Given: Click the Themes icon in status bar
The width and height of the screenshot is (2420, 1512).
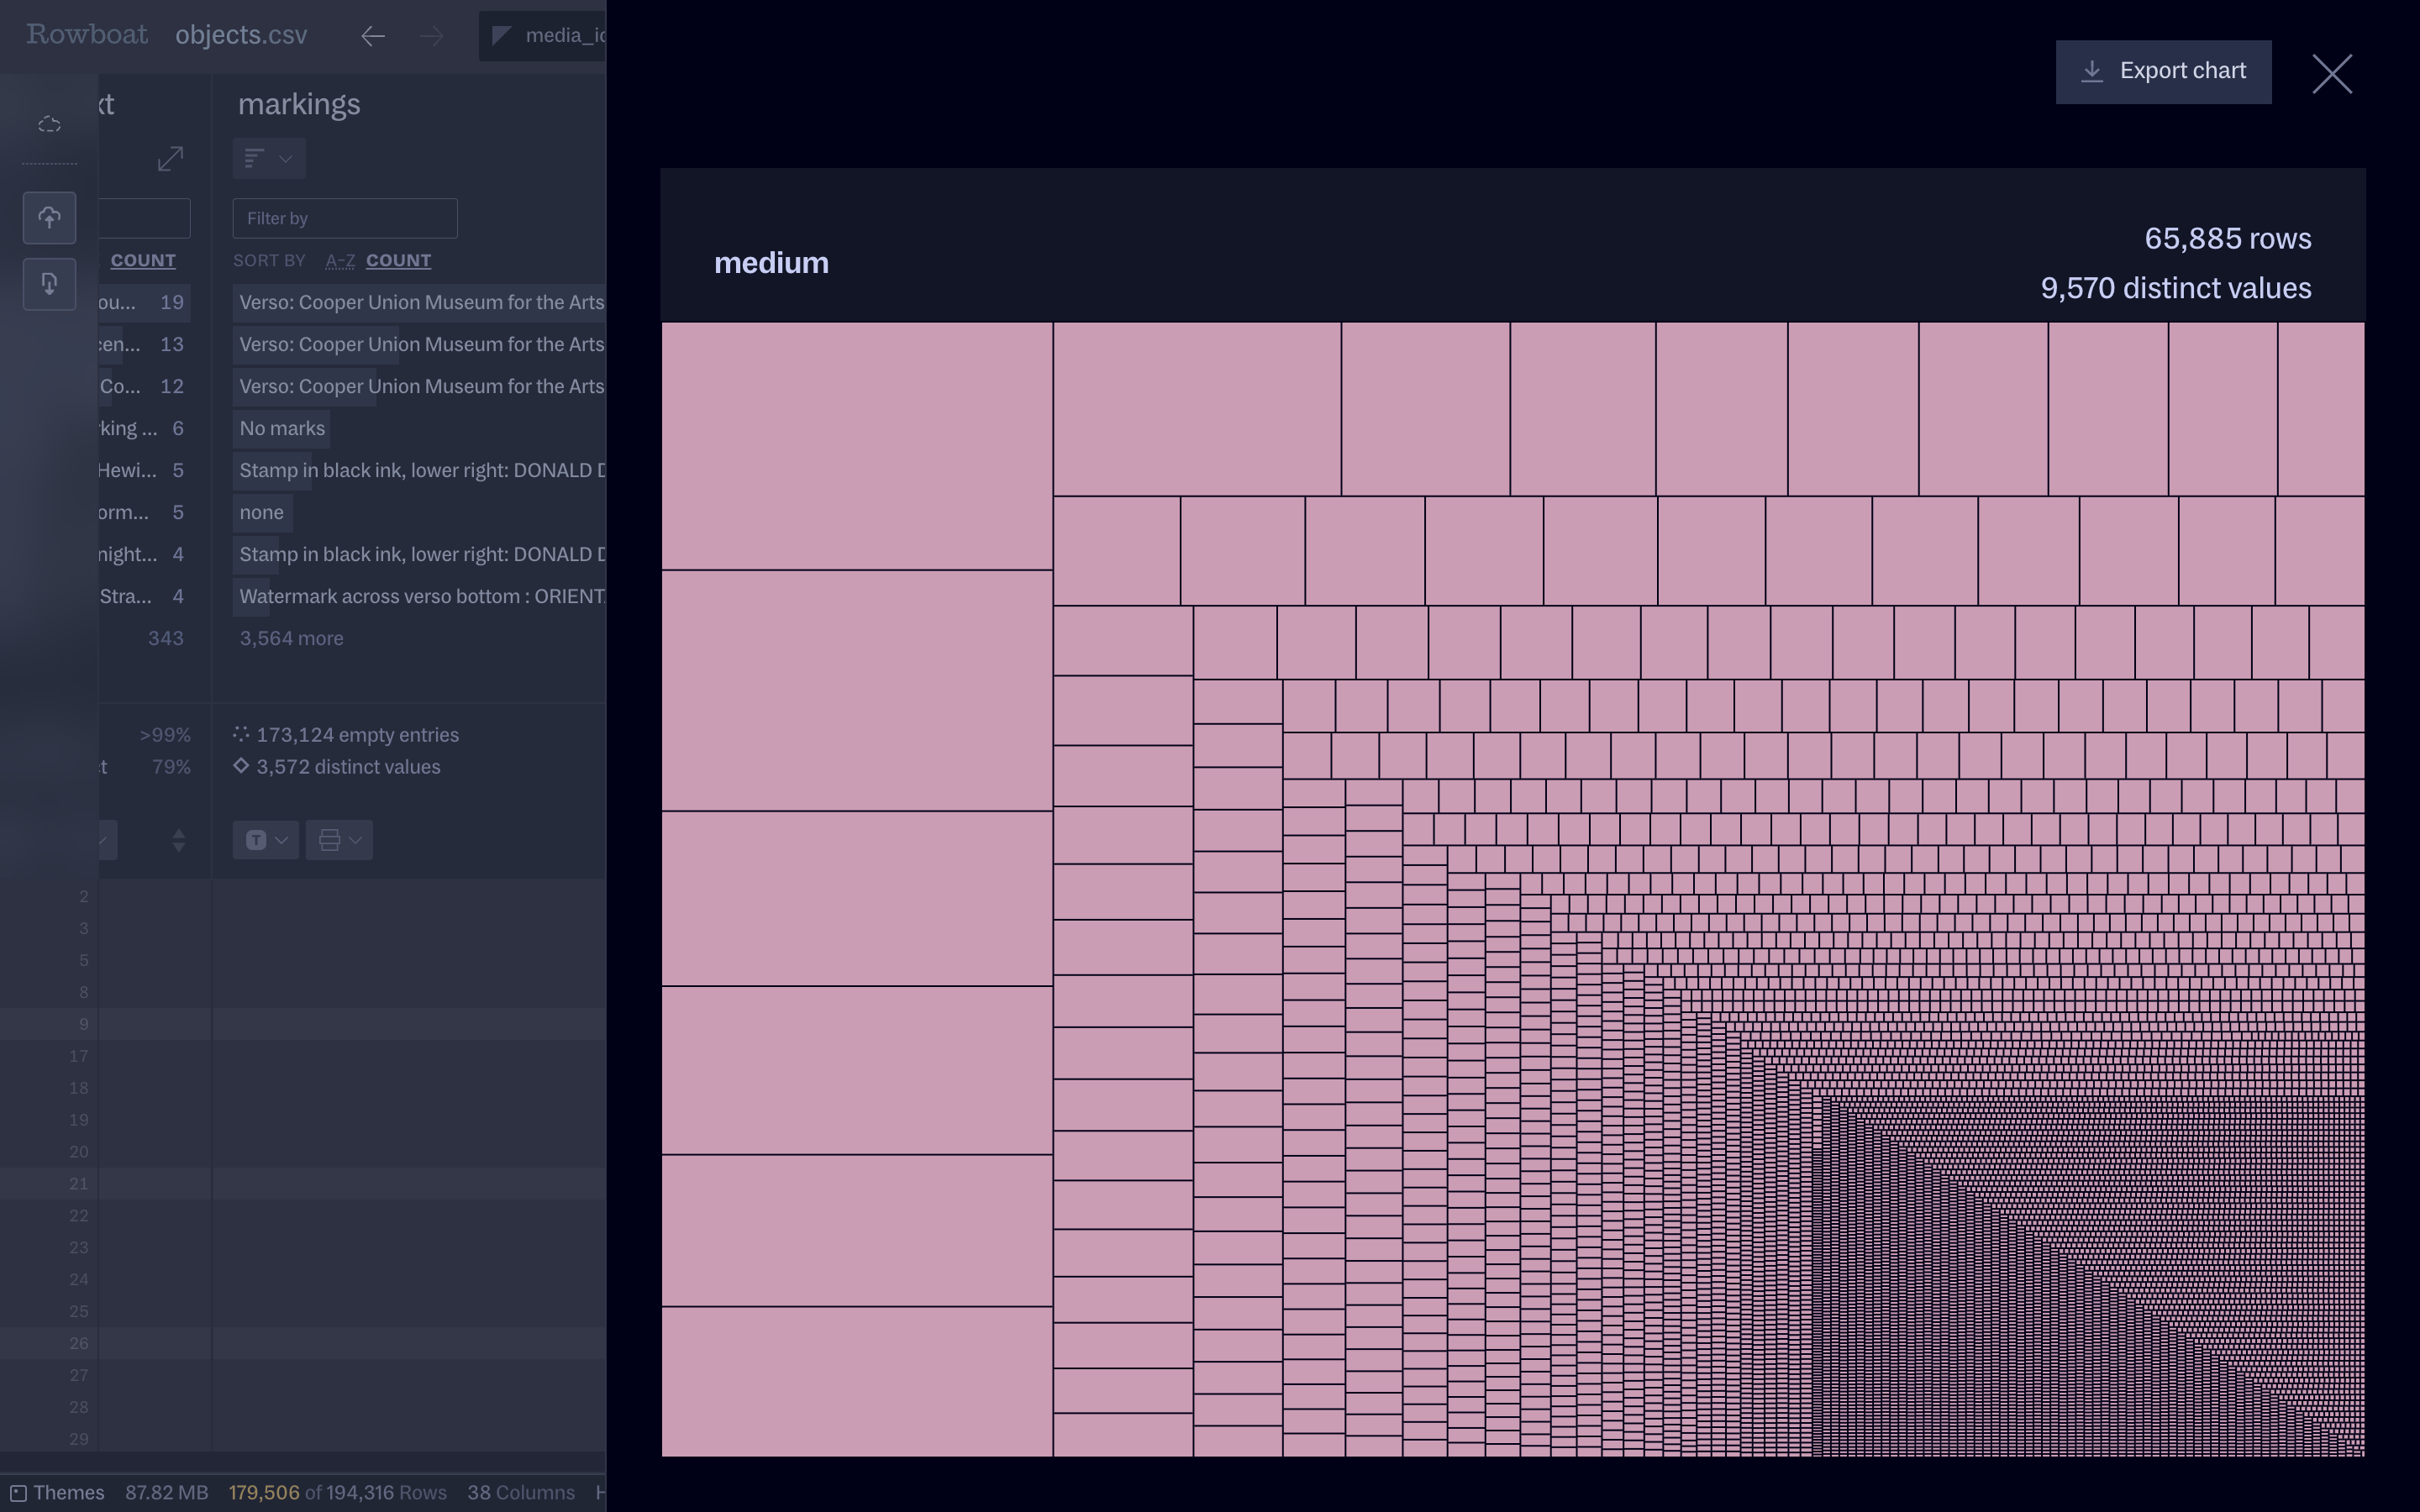Looking at the screenshot, I should pos(18,1493).
